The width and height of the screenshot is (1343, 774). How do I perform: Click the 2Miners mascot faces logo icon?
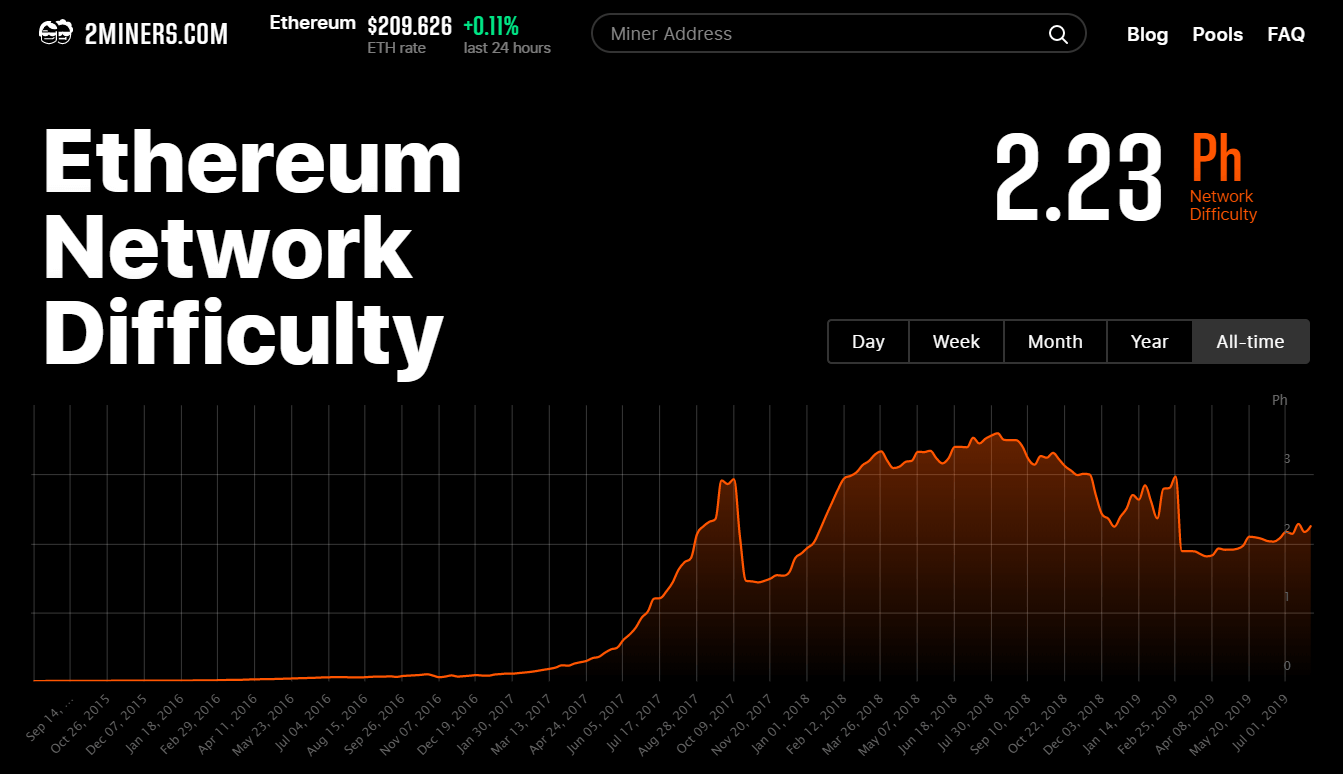pos(55,33)
